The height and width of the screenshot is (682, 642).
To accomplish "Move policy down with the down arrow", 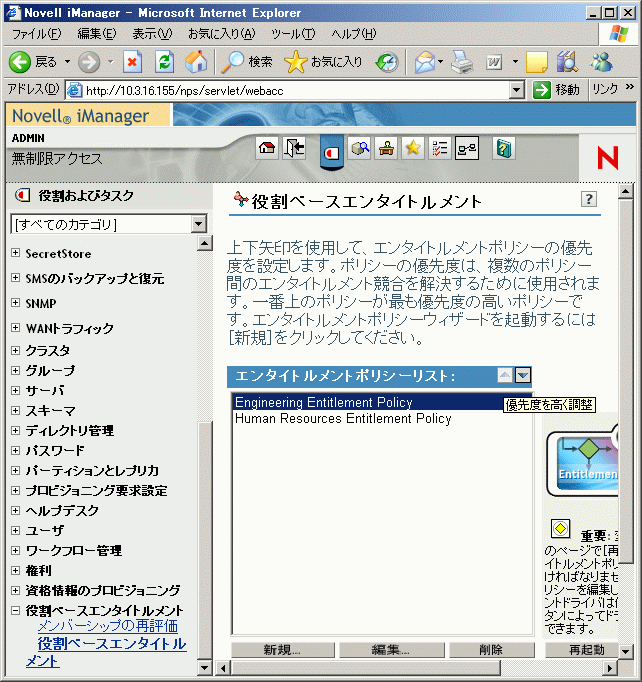I will pos(523,375).
